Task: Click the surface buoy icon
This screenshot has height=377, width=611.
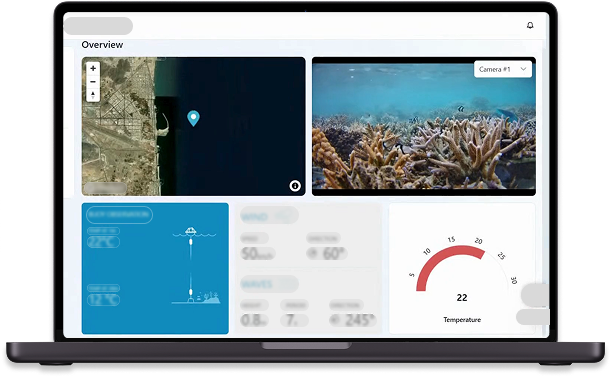Action: (x=191, y=232)
